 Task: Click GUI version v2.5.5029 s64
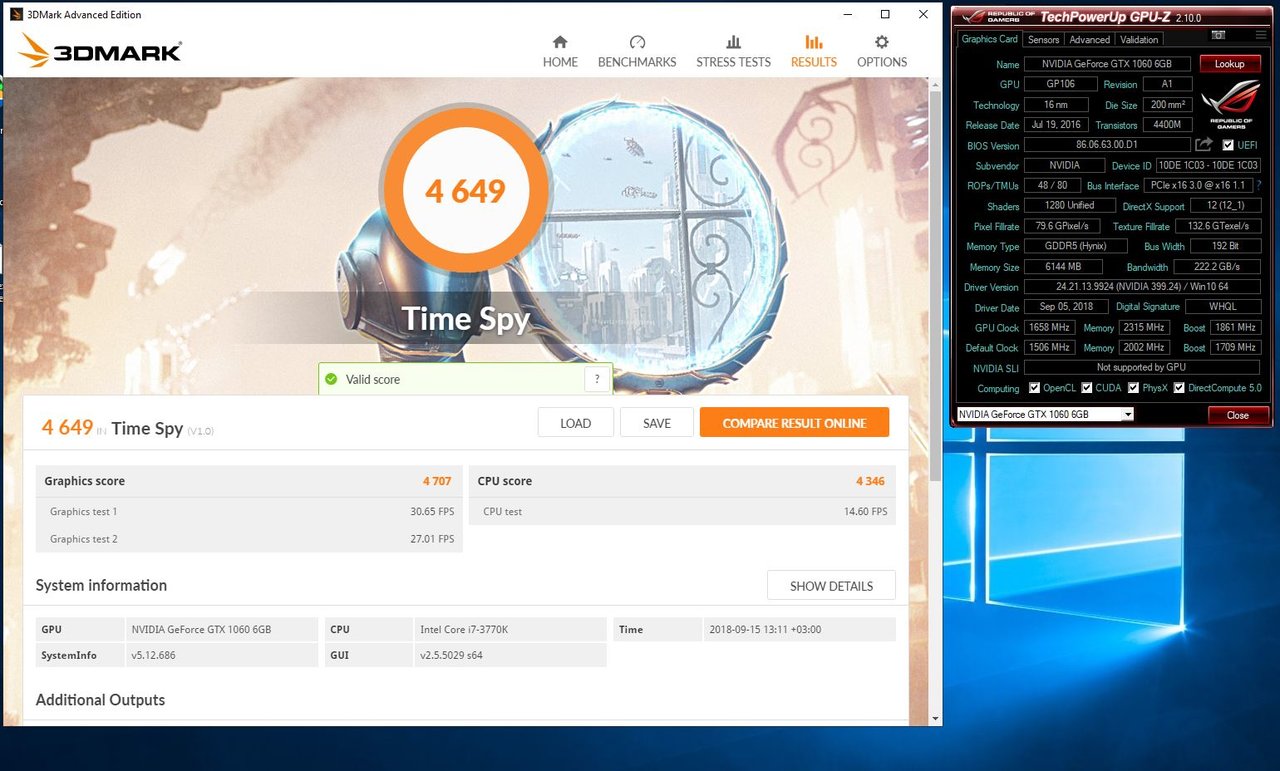[x=510, y=655]
